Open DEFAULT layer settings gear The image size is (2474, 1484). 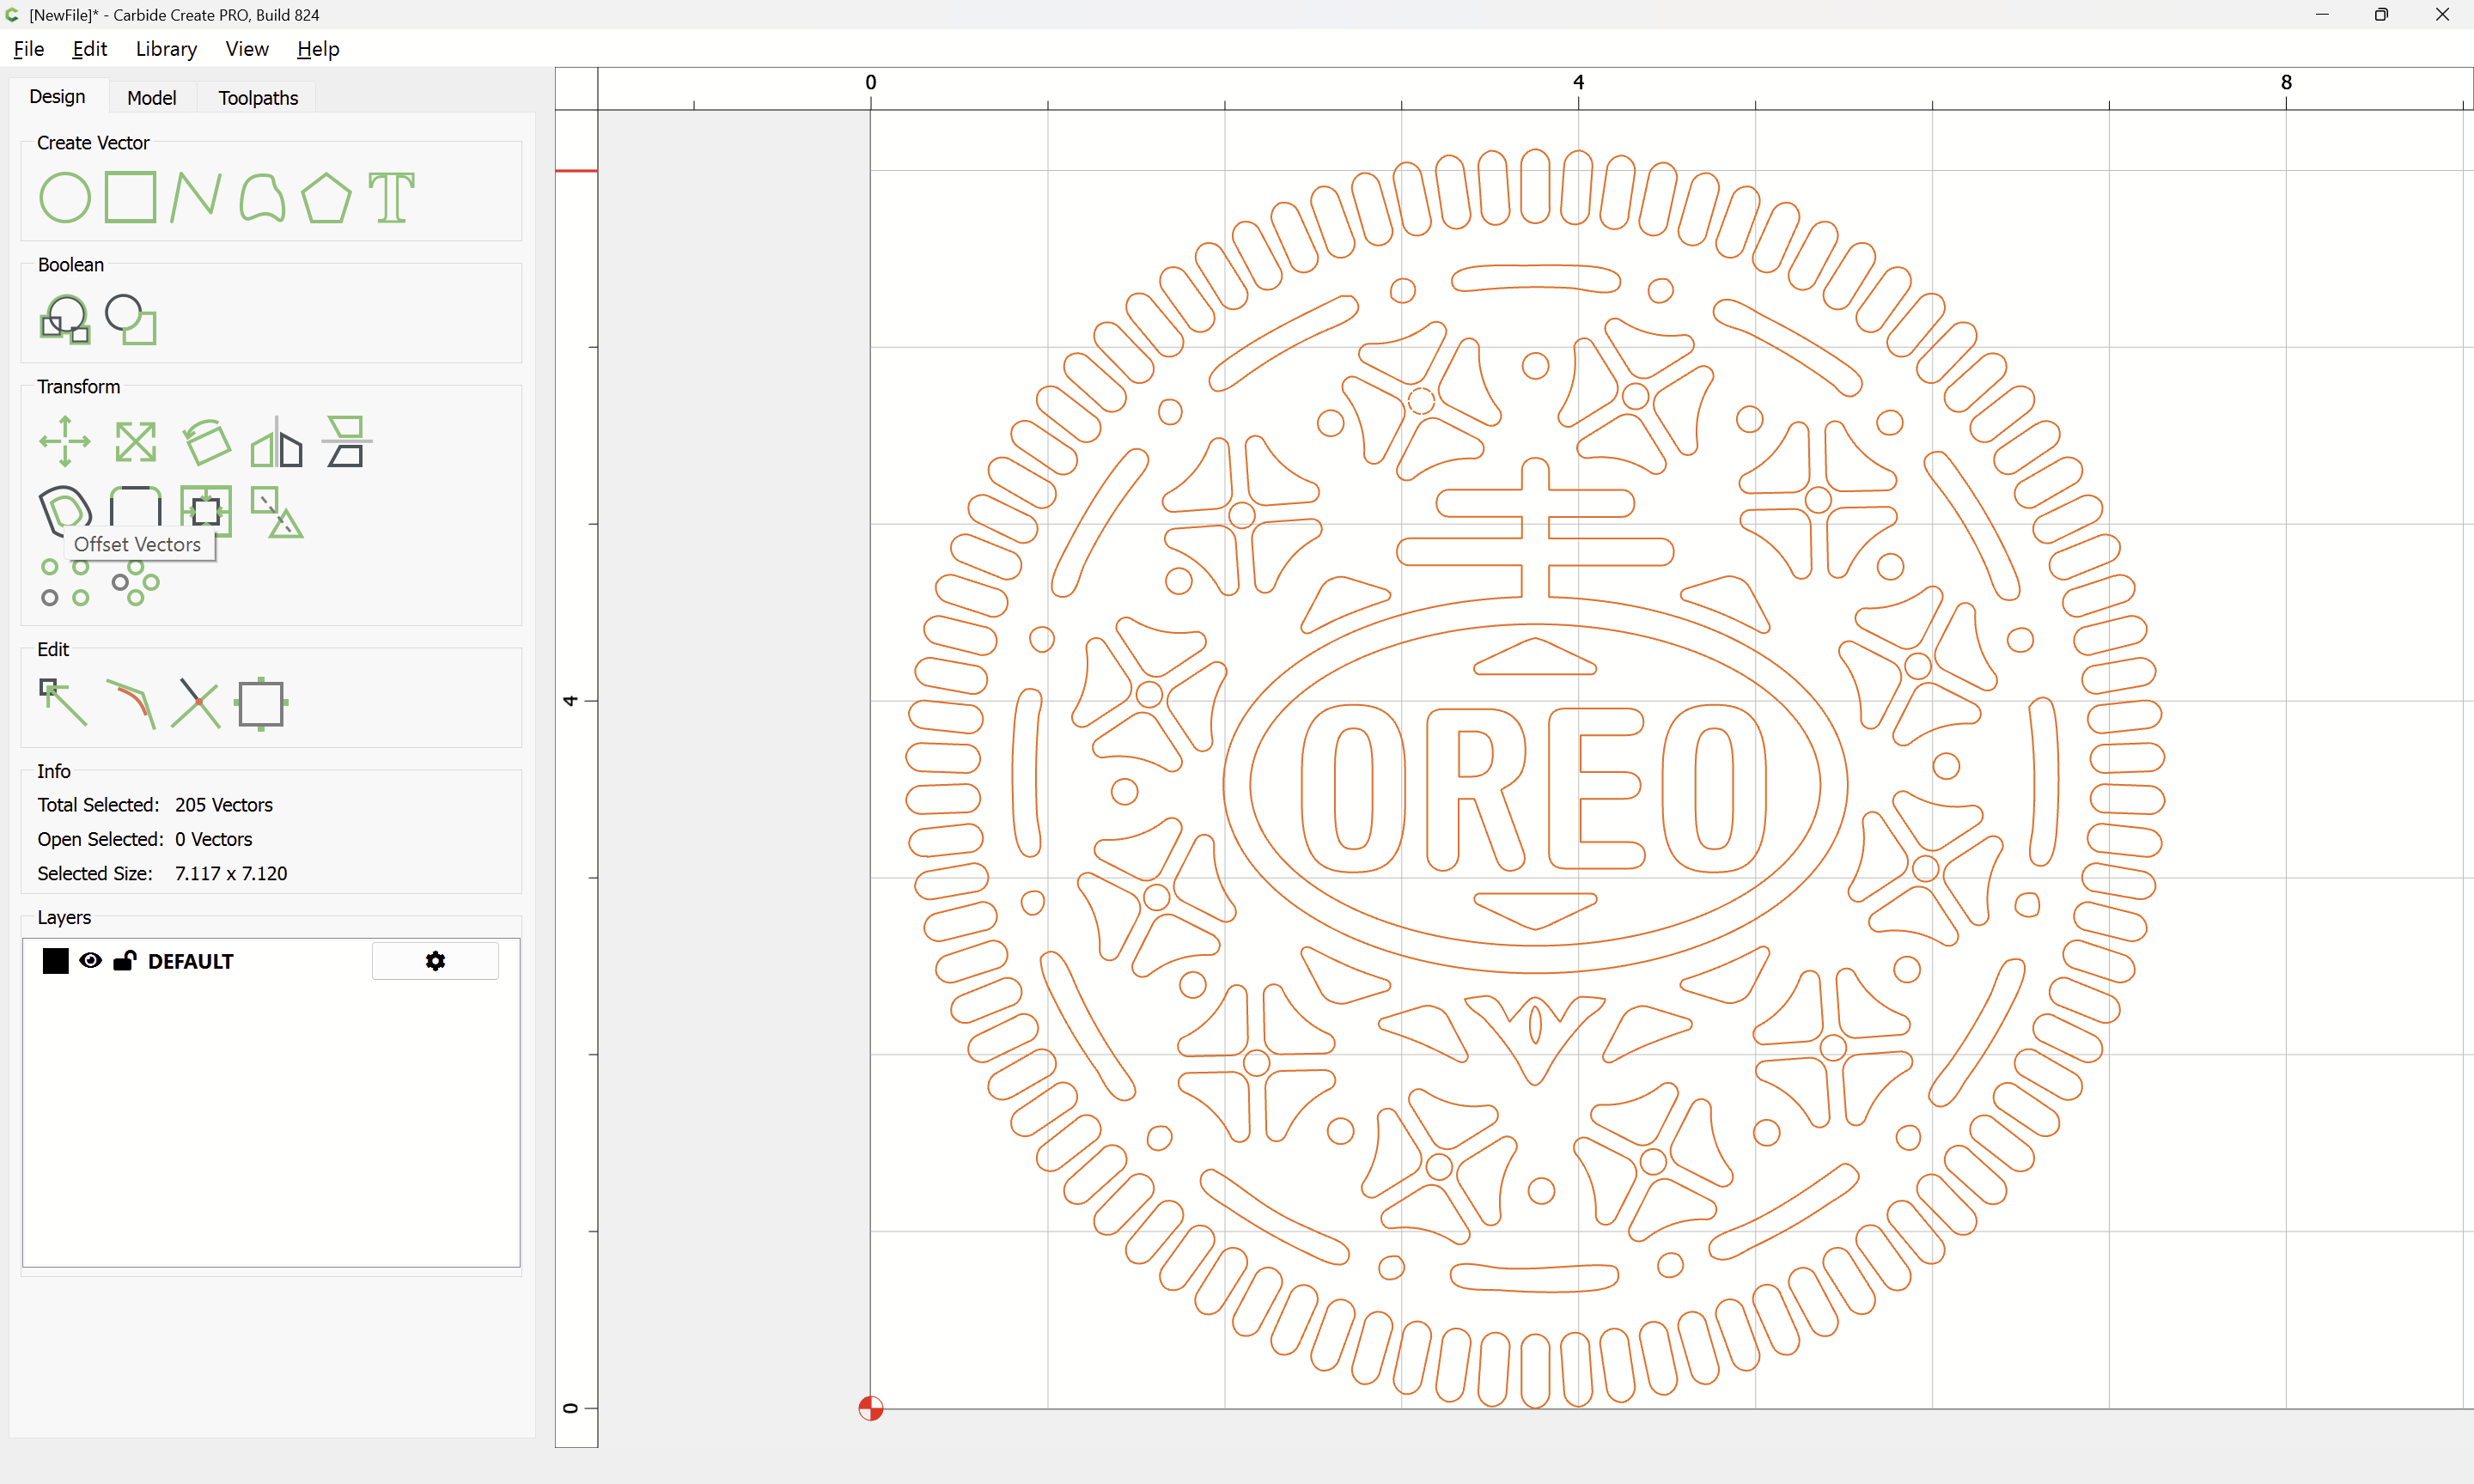(435, 961)
